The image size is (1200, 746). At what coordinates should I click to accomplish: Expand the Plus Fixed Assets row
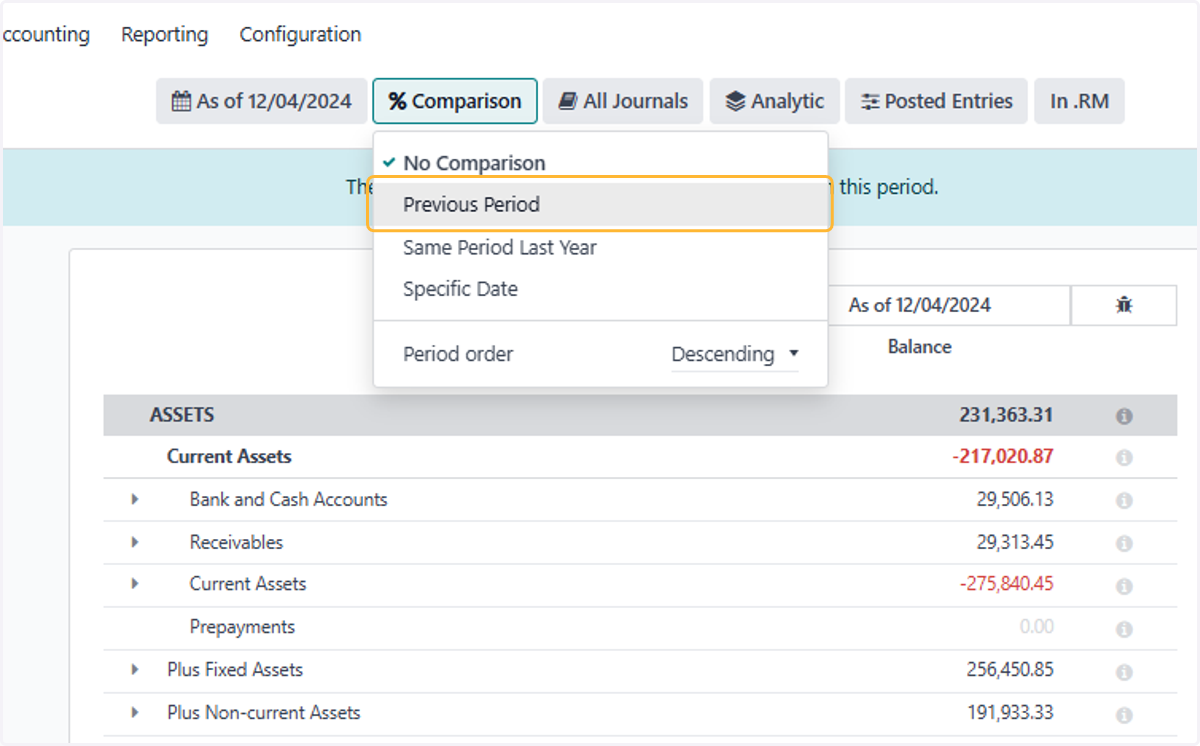[135, 669]
